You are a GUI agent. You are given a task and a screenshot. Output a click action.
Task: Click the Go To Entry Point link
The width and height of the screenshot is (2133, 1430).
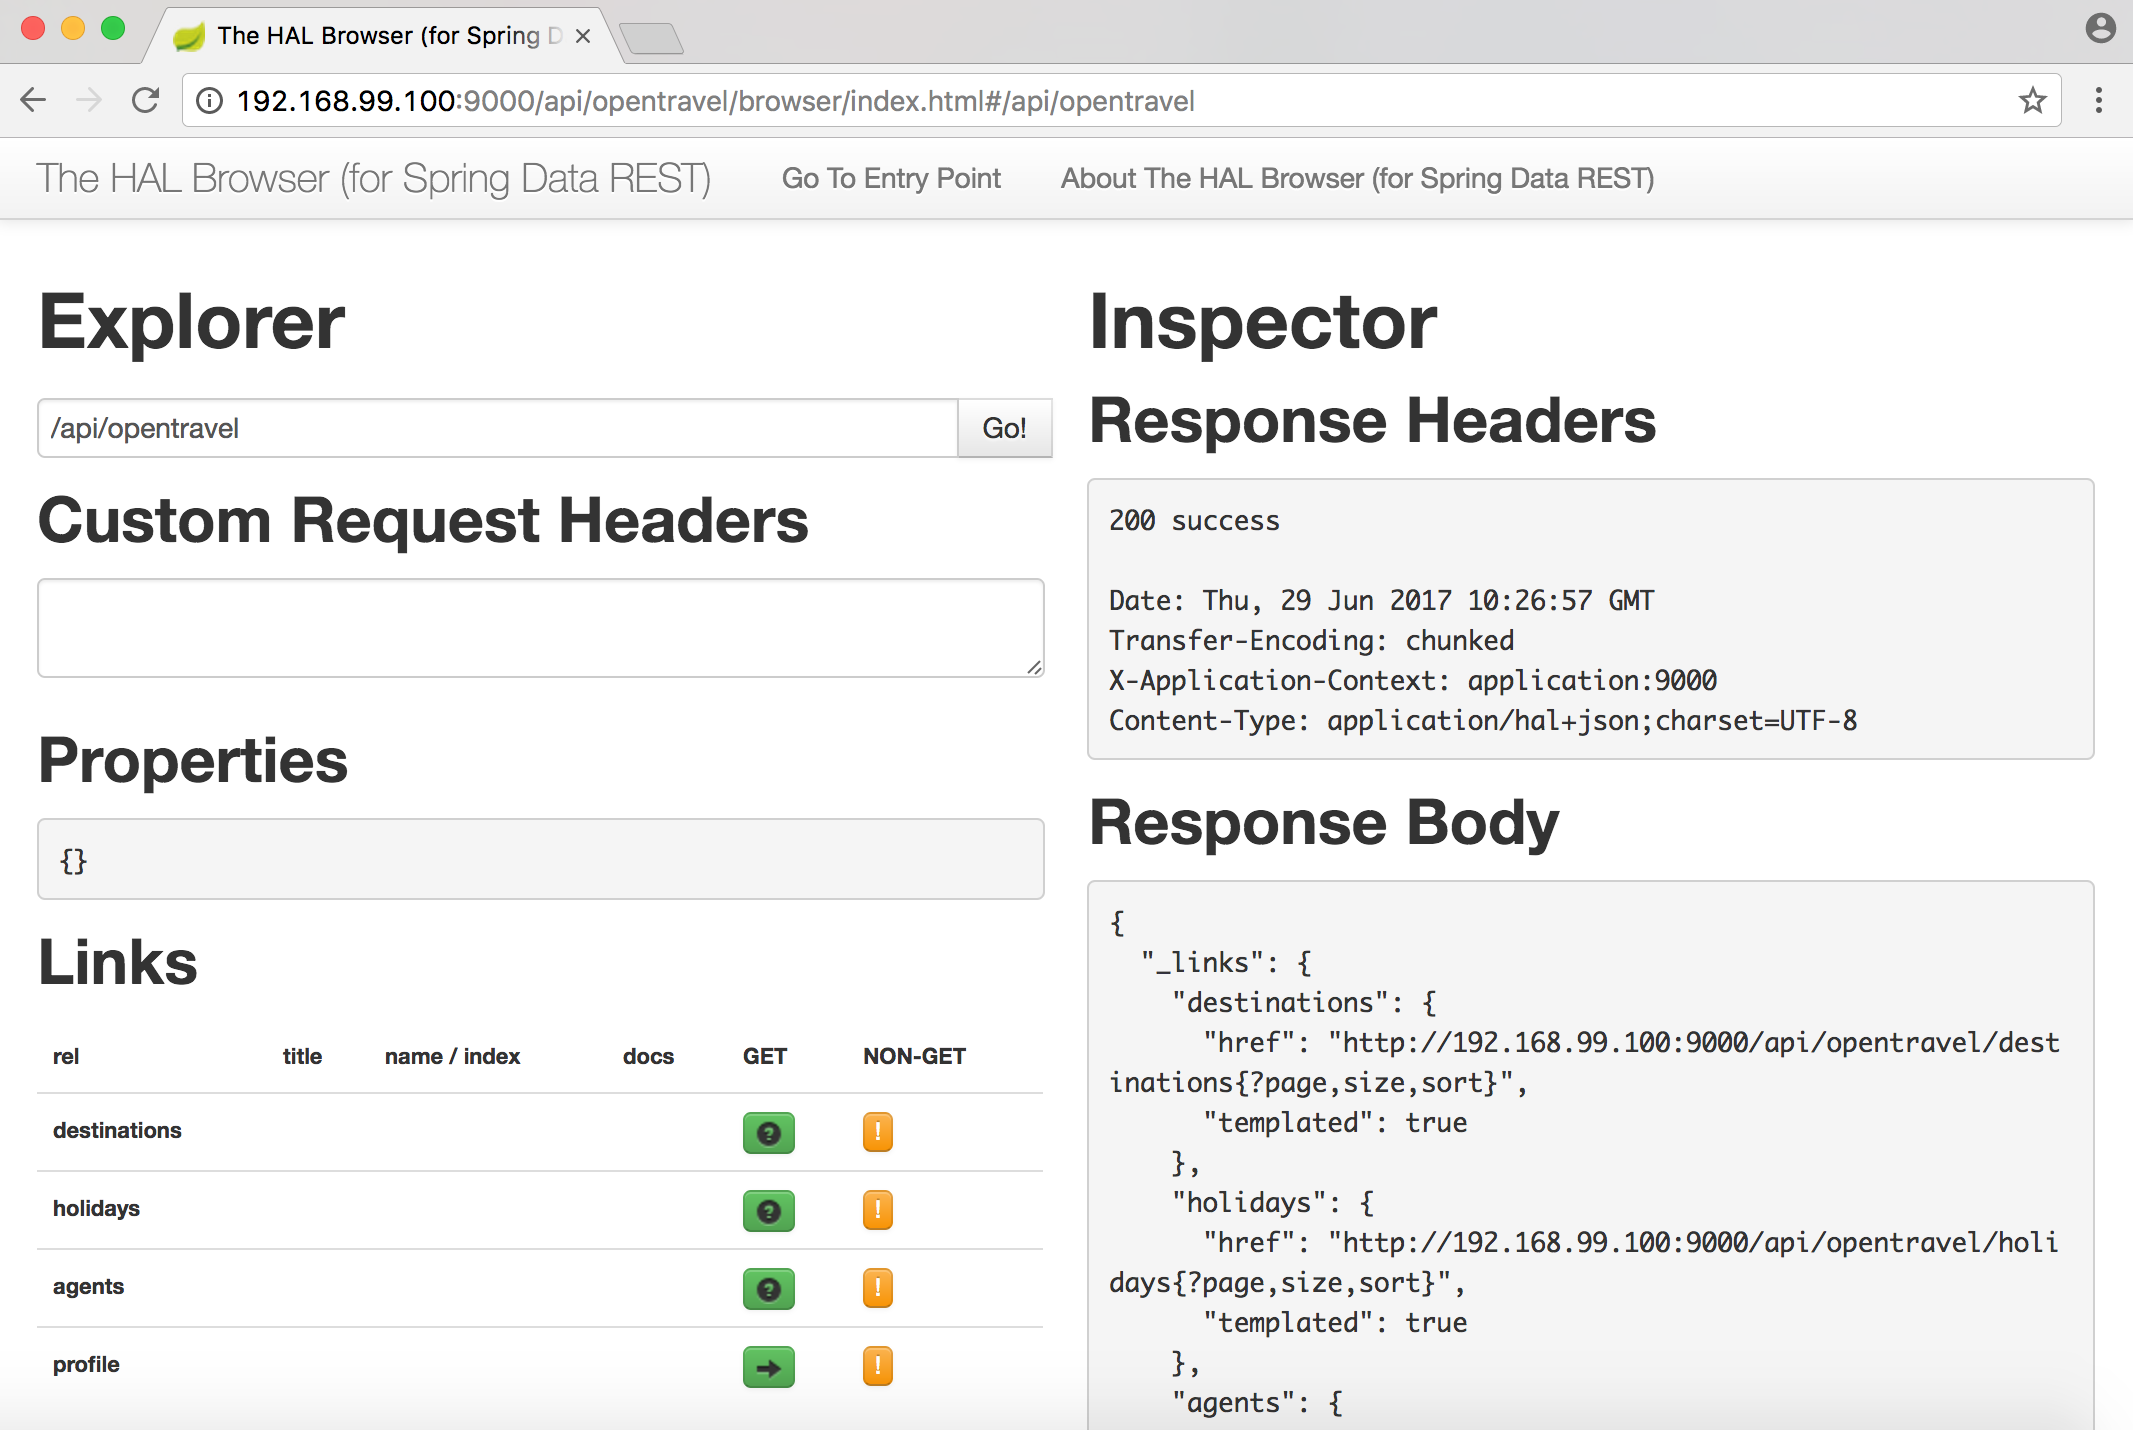(x=890, y=177)
